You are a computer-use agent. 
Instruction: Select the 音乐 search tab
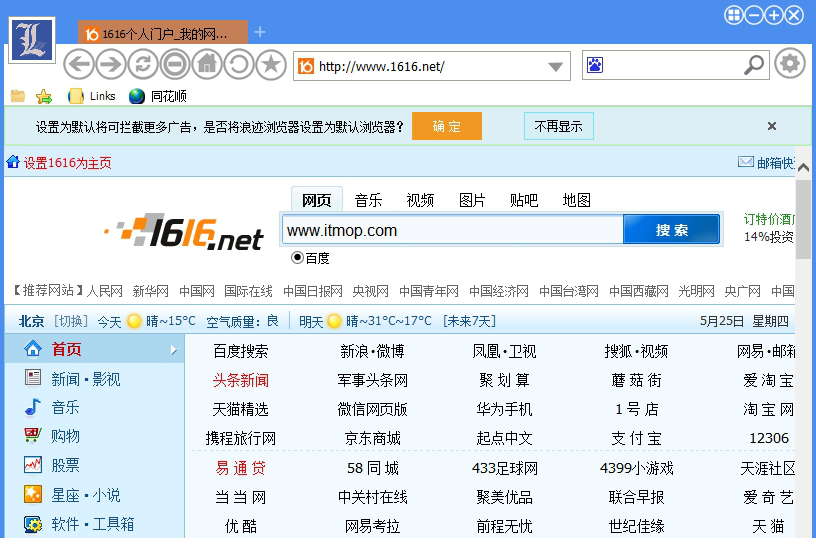[x=368, y=200]
